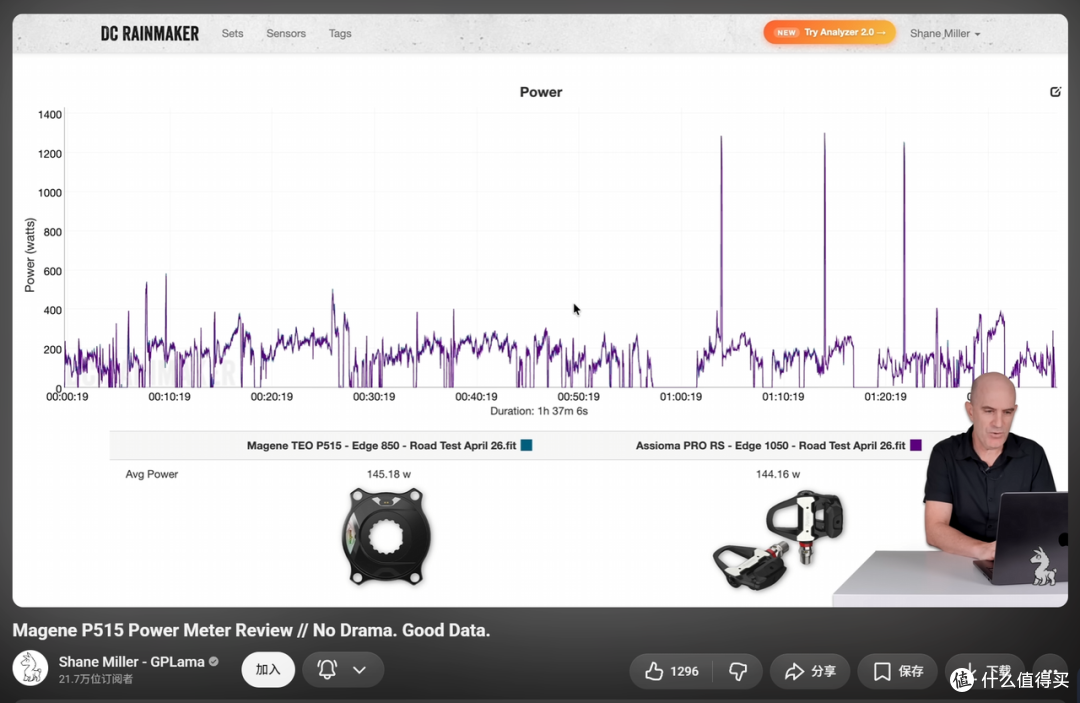Viewport: 1080px width, 703px height.
Task: Click the 145.18 w average power value
Action: tap(388, 474)
